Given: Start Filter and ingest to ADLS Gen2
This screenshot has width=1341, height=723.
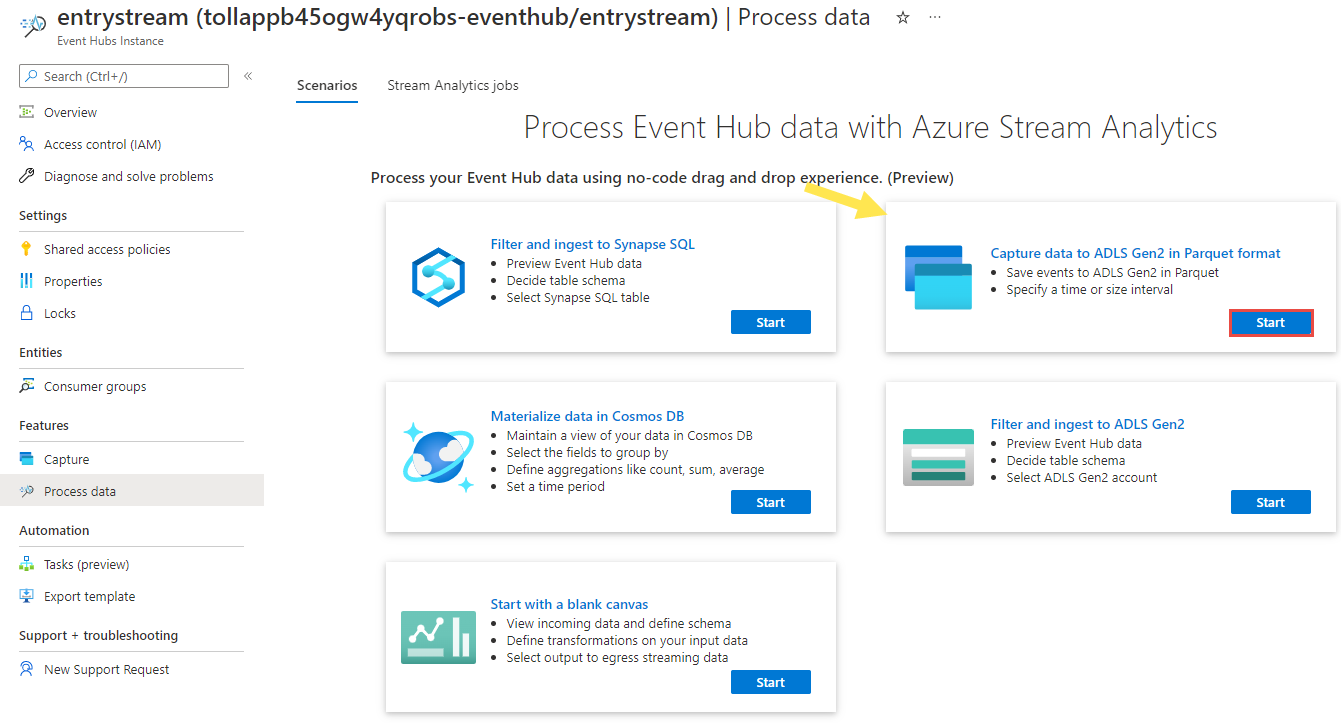Looking at the screenshot, I should coord(1271,502).
